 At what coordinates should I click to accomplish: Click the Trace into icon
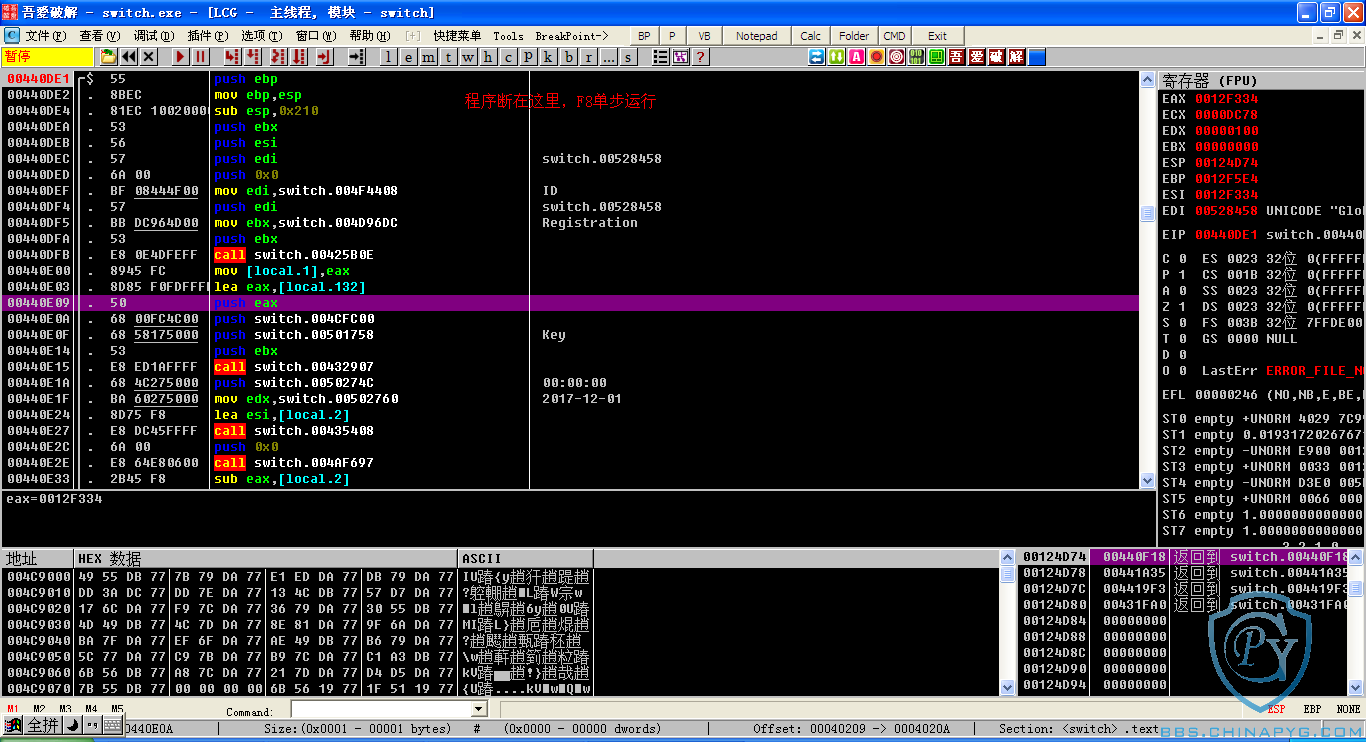pos(278,57)
